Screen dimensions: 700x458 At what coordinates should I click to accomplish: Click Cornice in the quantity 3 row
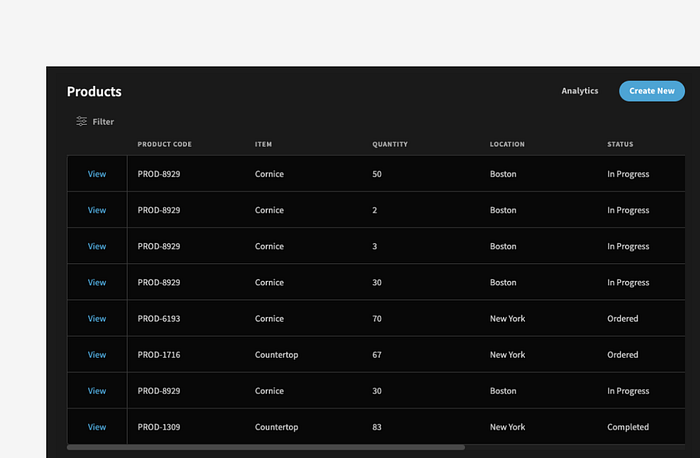coord(269,246)
